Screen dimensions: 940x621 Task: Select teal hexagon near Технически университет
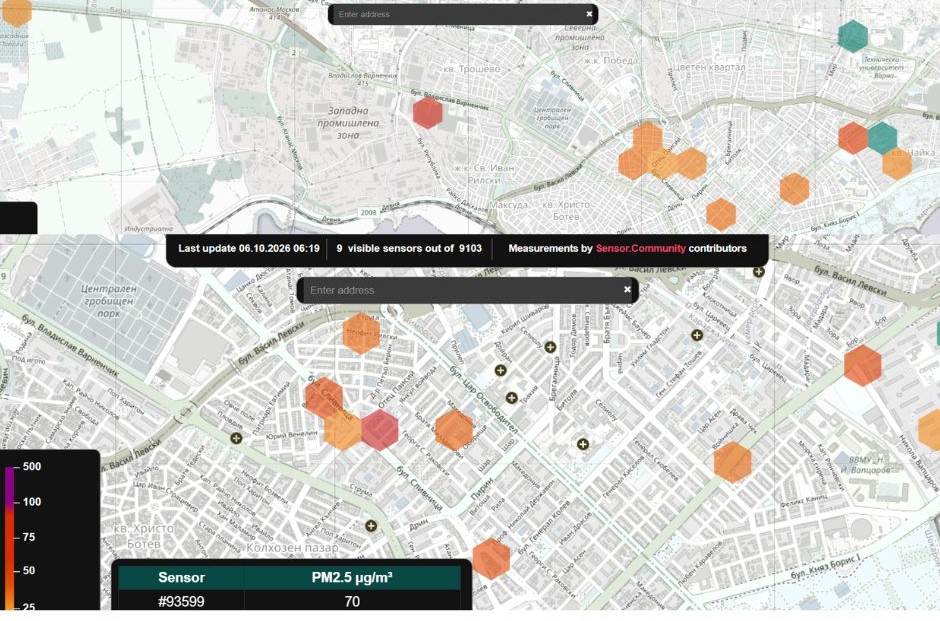coord(852,36)
